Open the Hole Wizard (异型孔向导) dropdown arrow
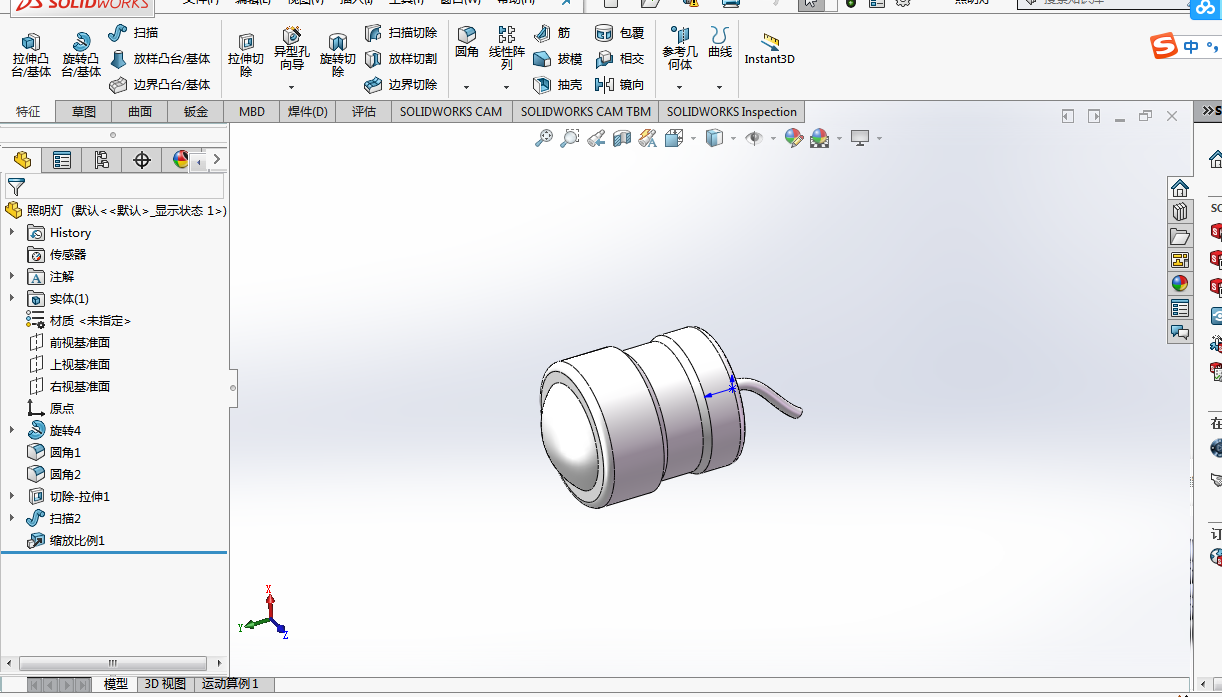This screenshot has width=1222, height=697. click(x=291, y=87)
